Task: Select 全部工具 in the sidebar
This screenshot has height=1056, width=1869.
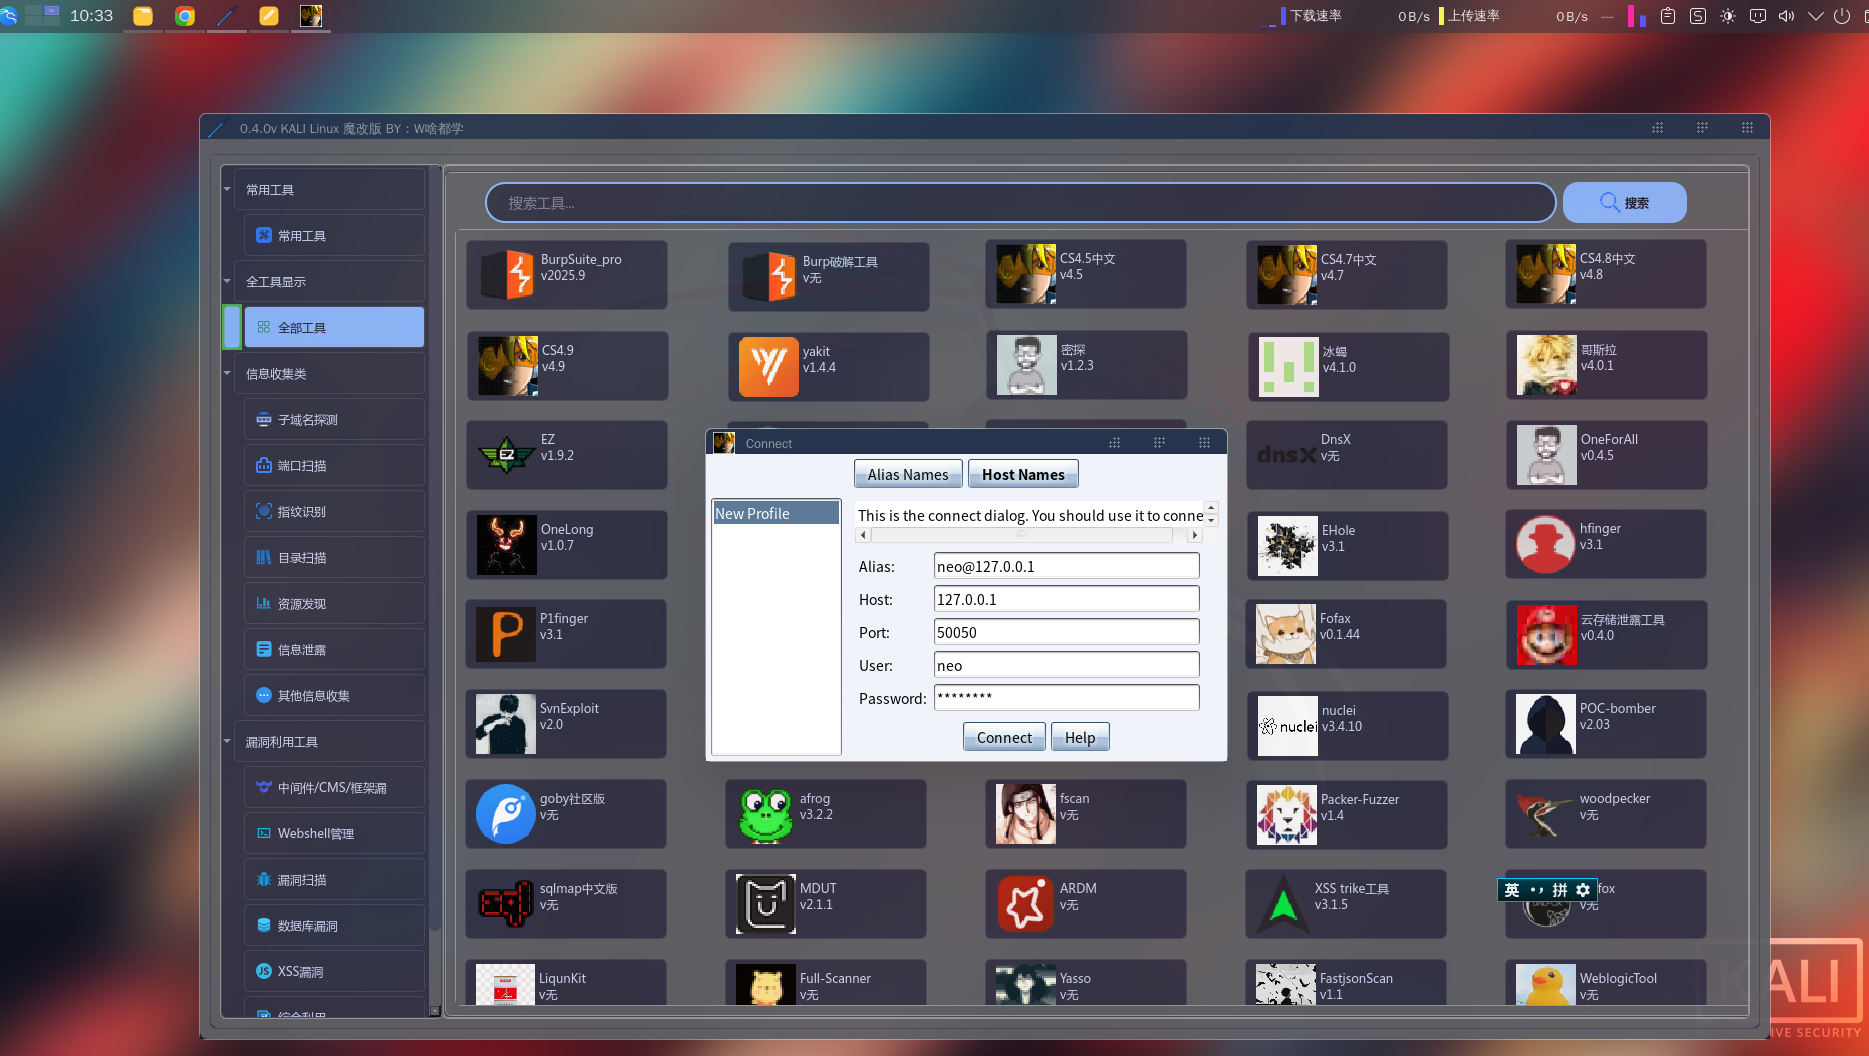Action: pyautogui.click(x=333, y=326)
